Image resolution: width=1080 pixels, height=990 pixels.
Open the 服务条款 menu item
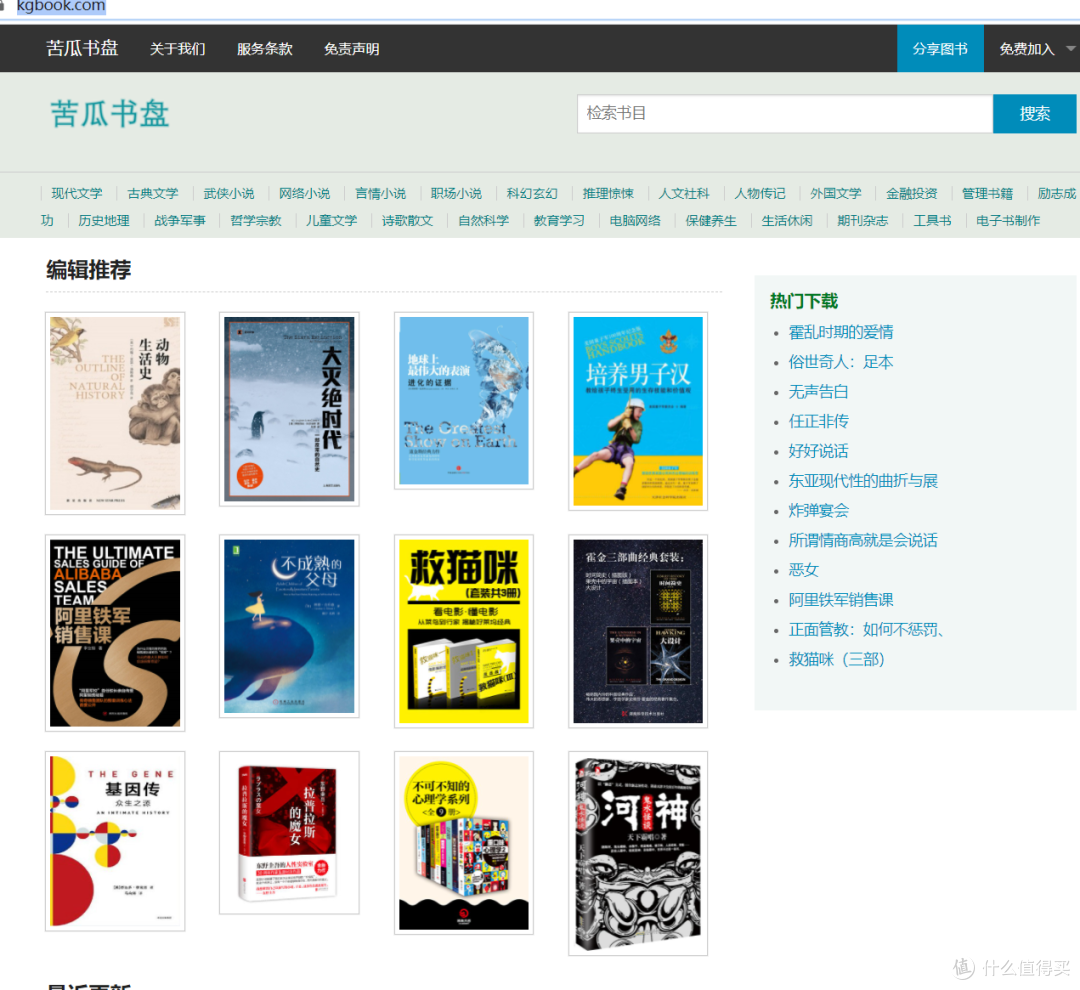point(264,49)
